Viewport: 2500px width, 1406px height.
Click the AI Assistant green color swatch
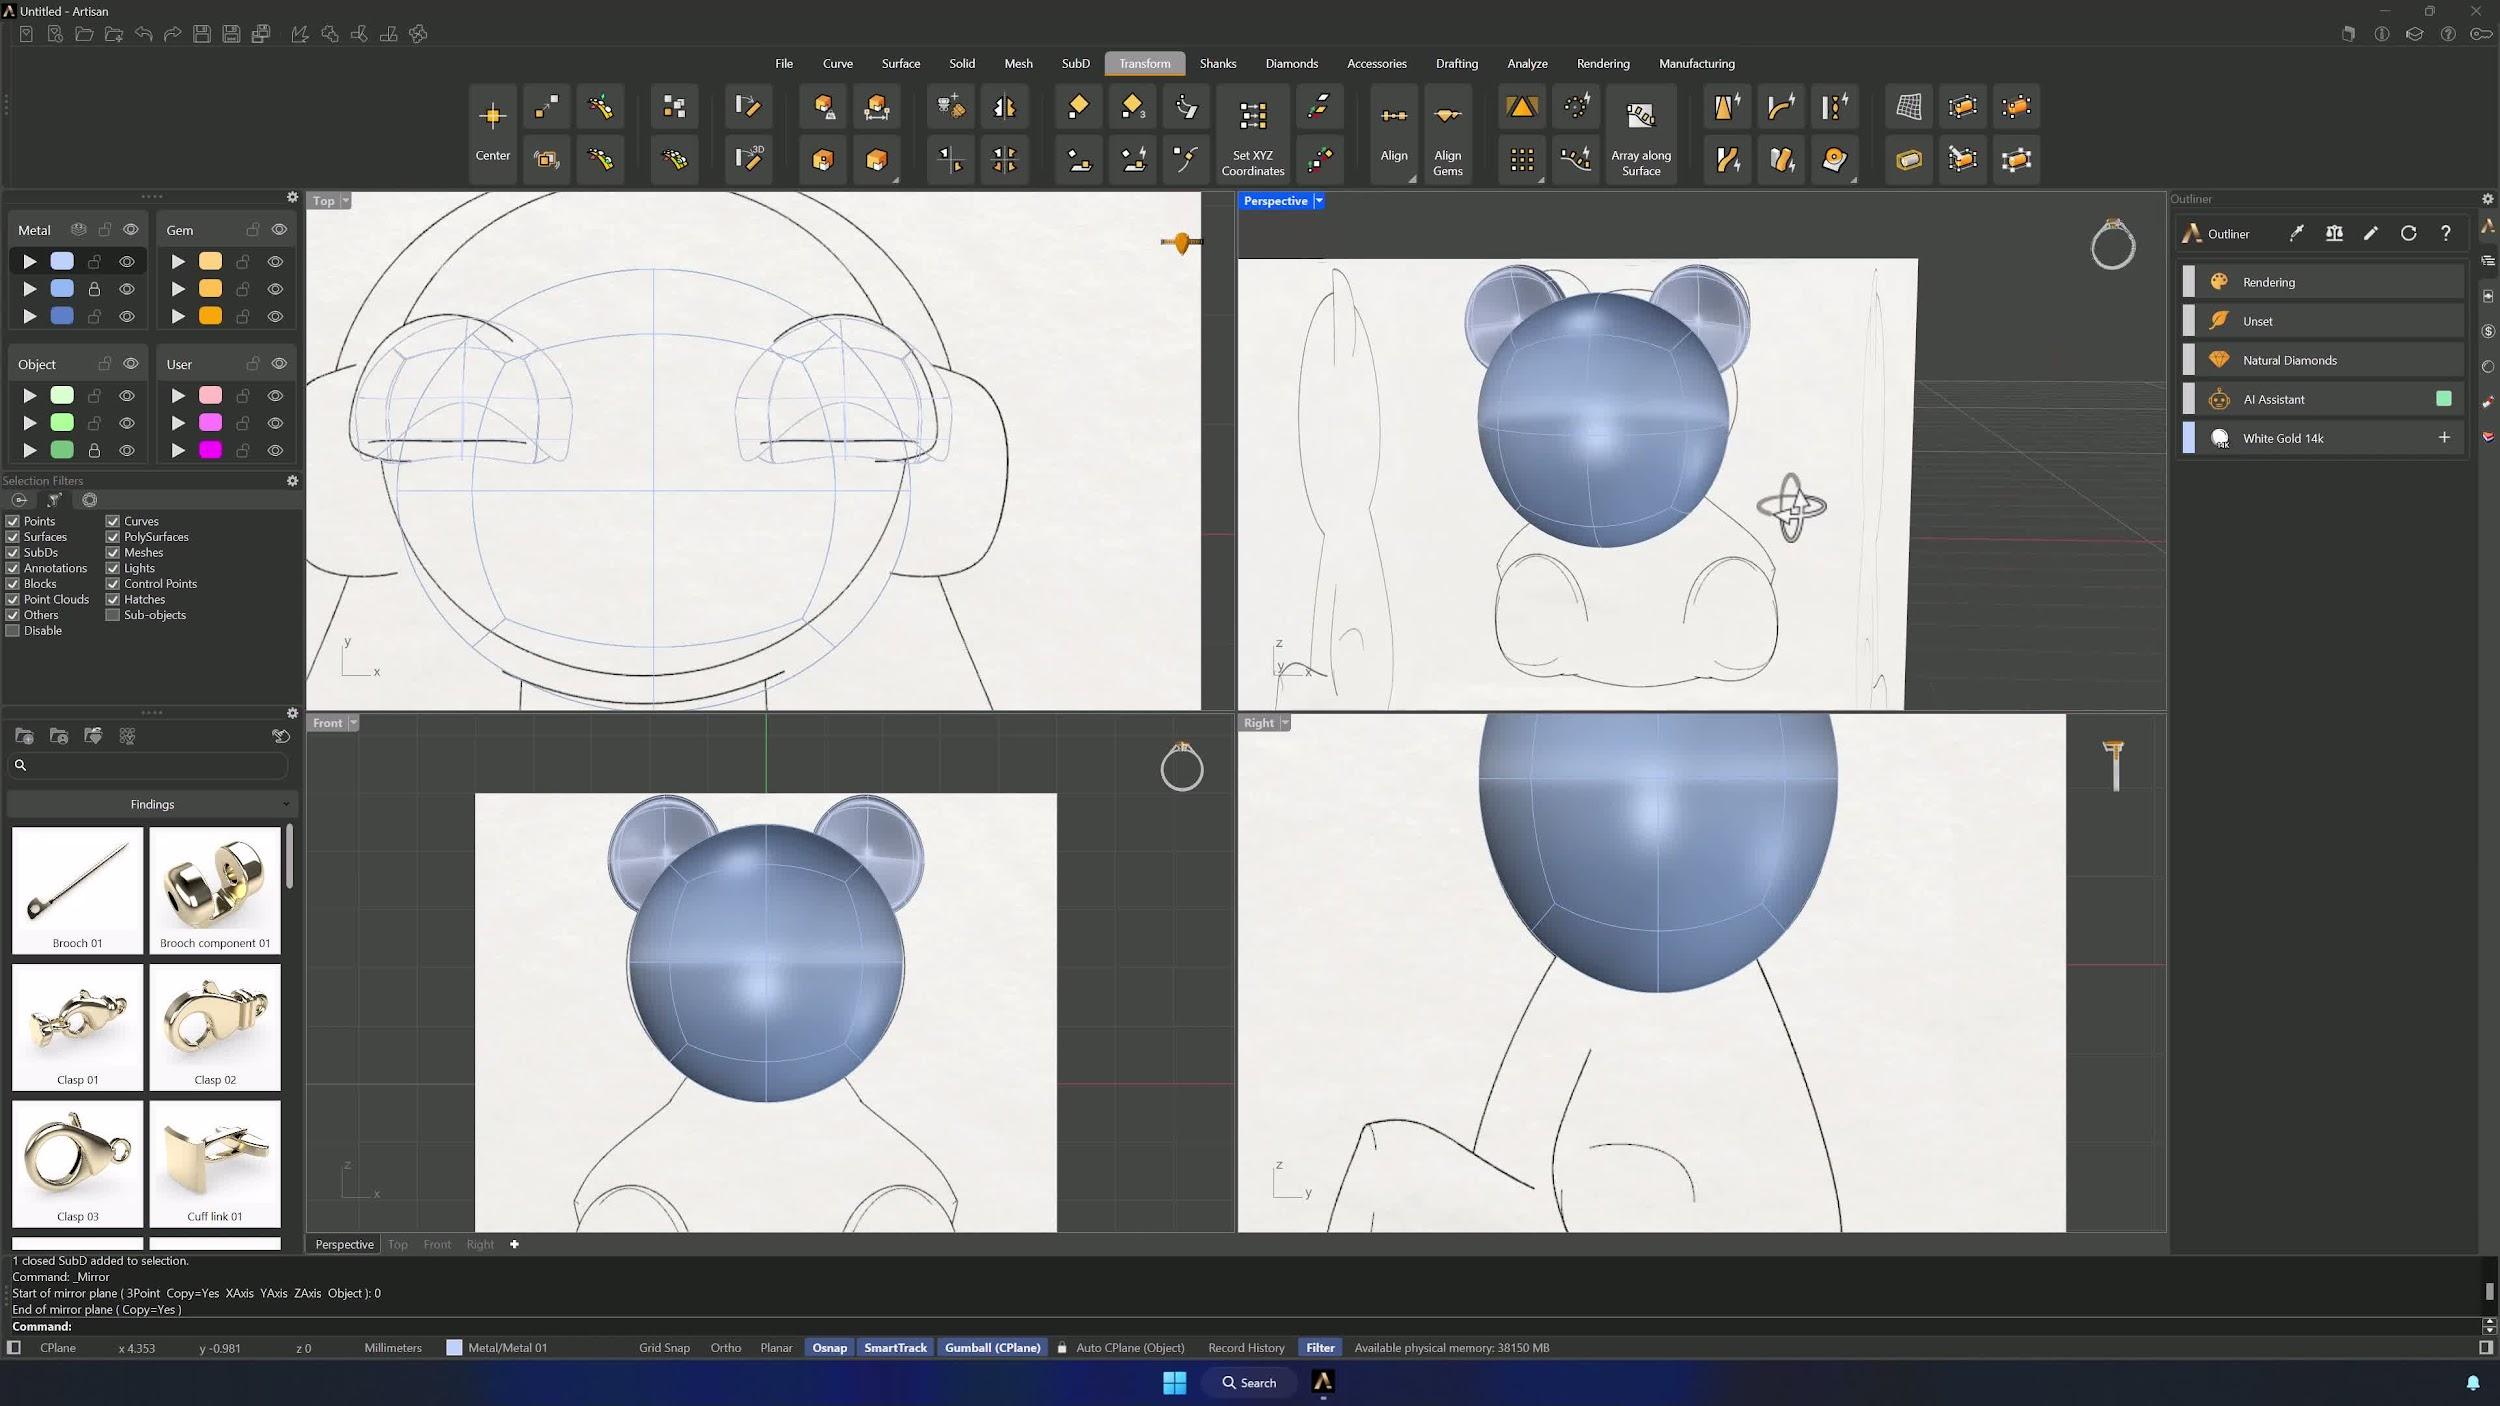2444,398
